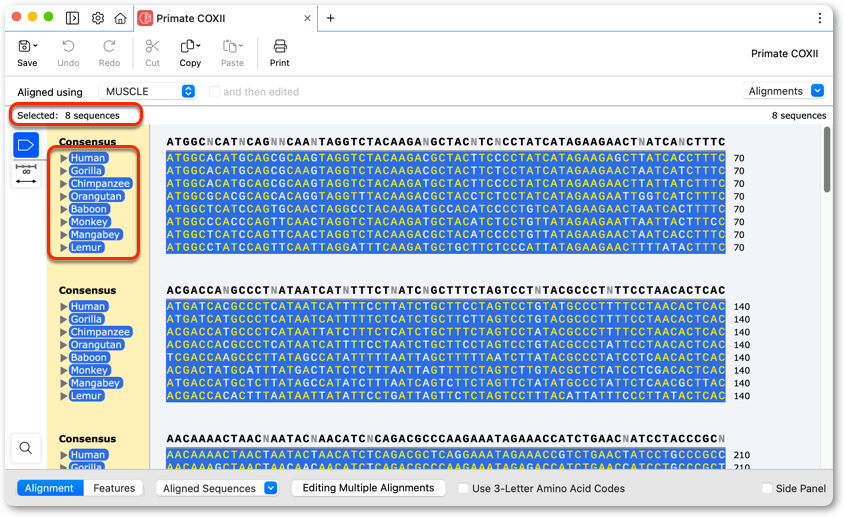Select Human label in second block
The height and width of the screenshot is (517, 844).
(88, 306)
